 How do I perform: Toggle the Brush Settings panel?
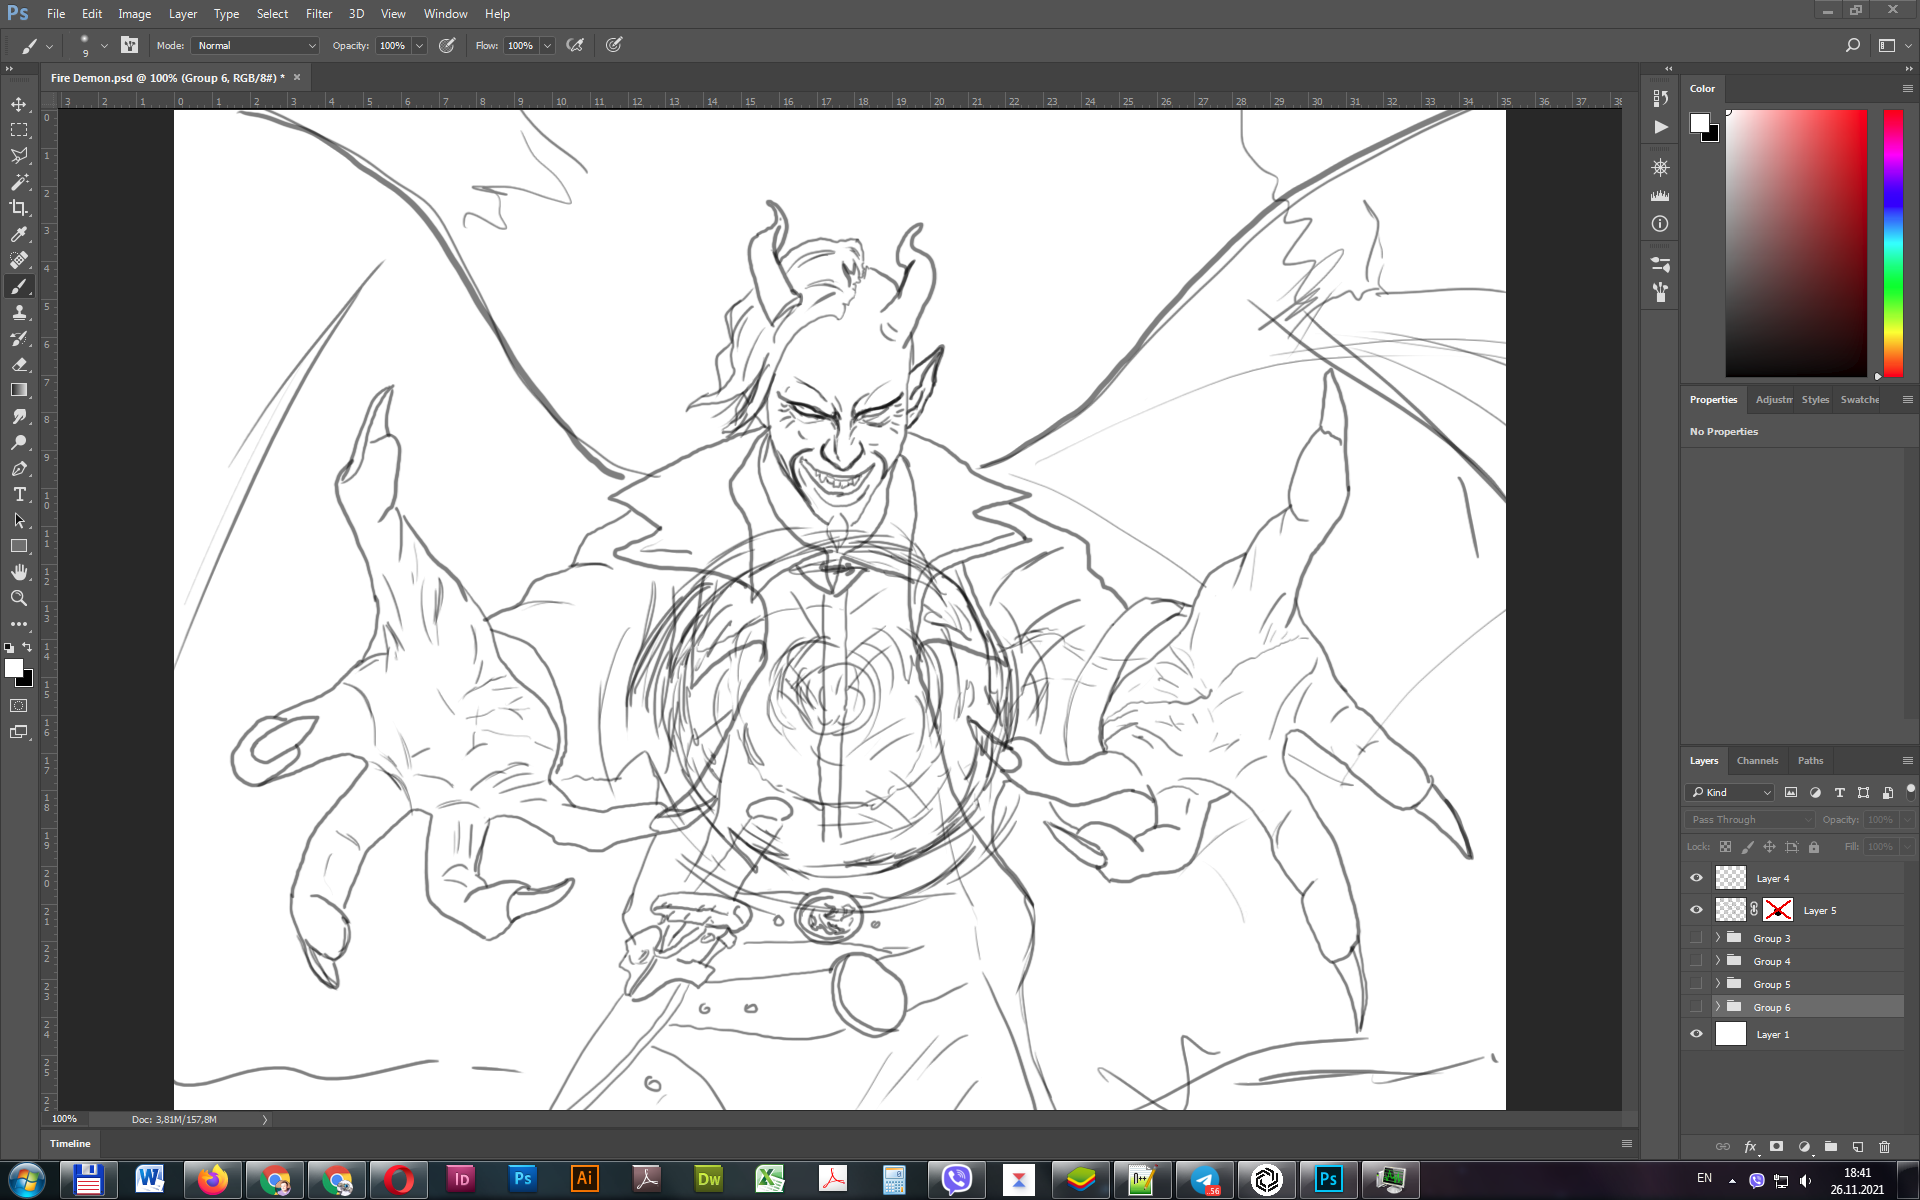[x=129, y=45]
